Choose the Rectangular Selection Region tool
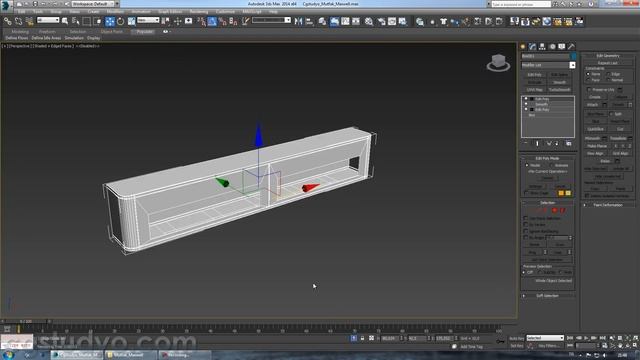 tap(87, 21)
